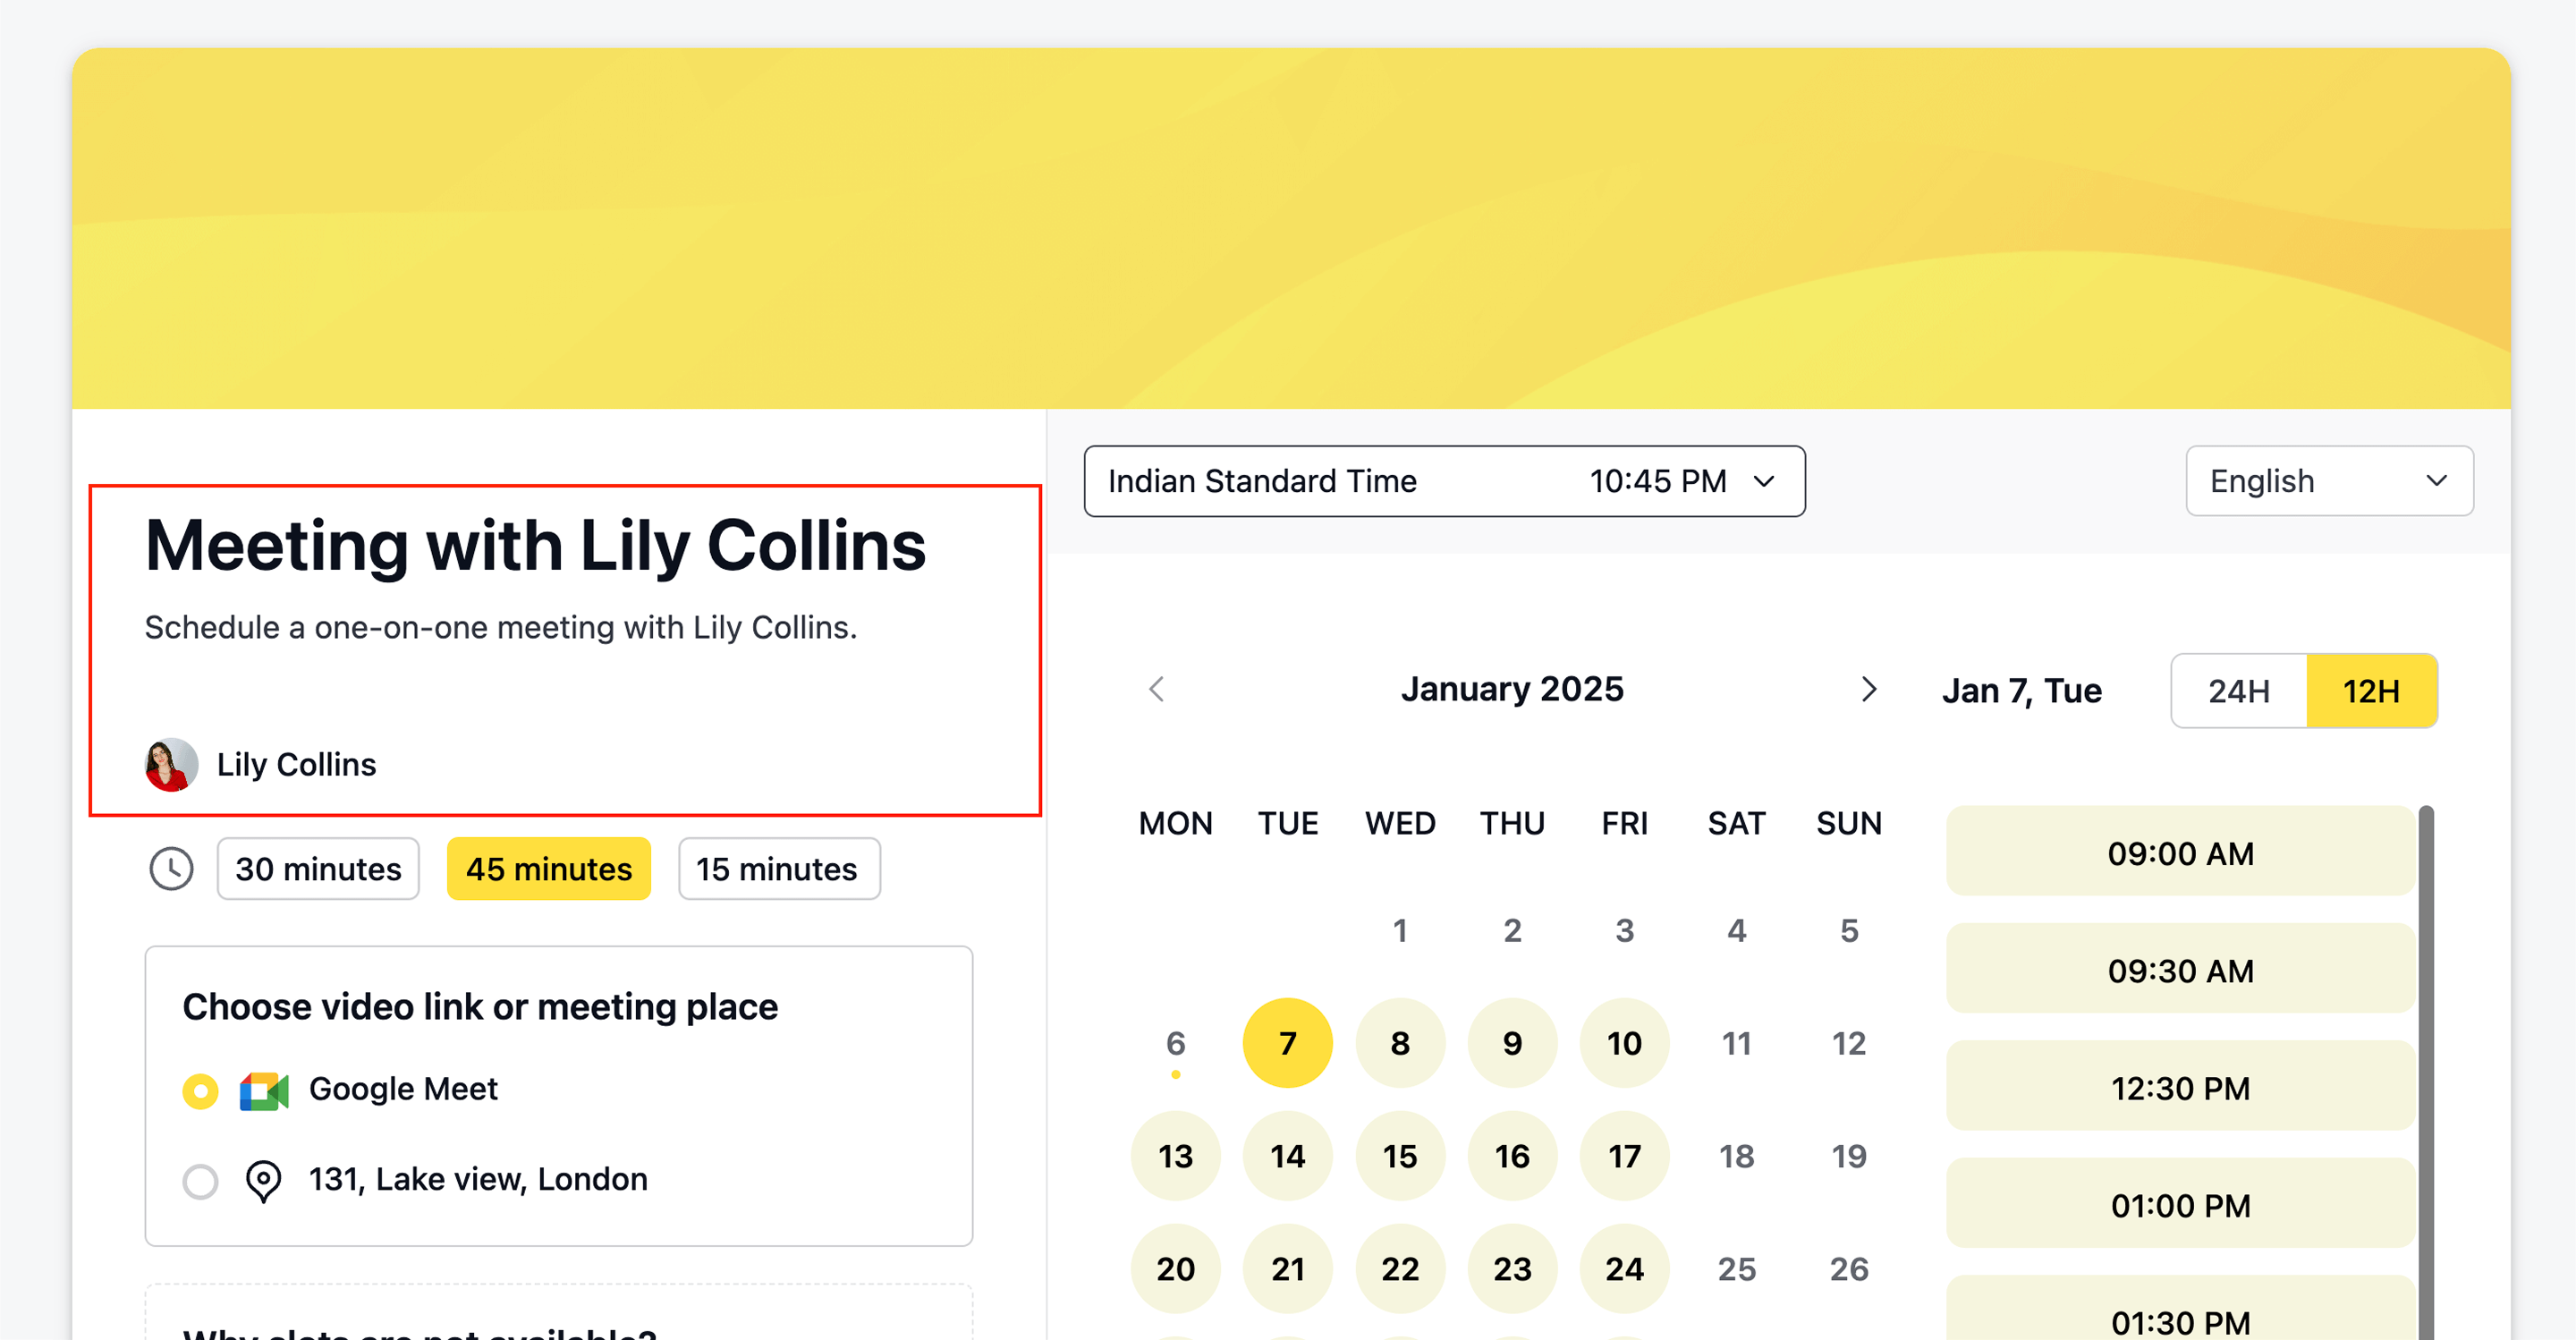Choose the 30 minutes duration
Screen dimensions: 2576x1340
pos(318,868)
